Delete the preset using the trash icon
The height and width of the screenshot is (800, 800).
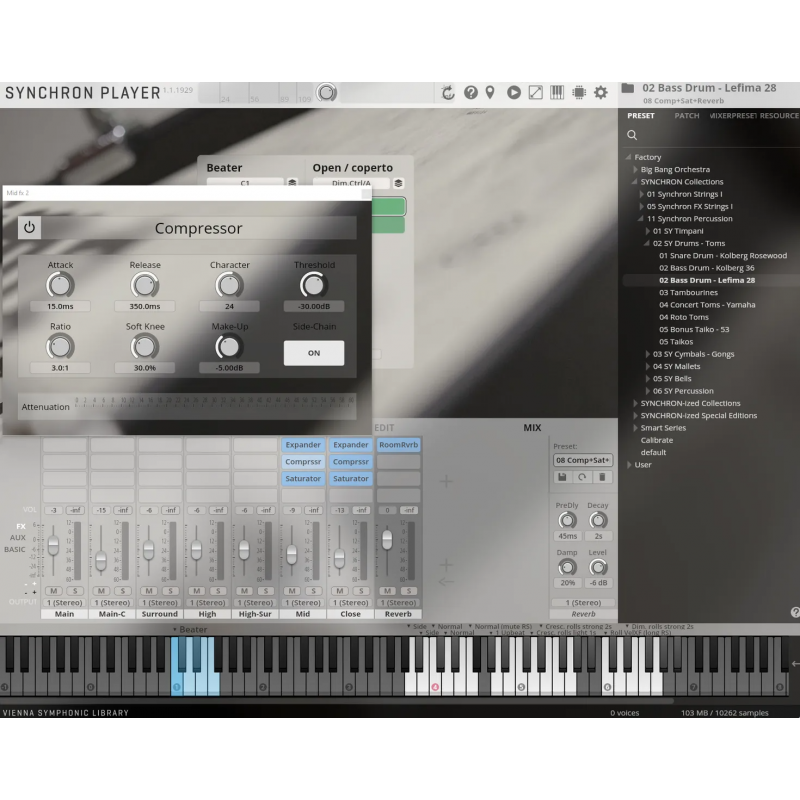[x=602, y=477]
